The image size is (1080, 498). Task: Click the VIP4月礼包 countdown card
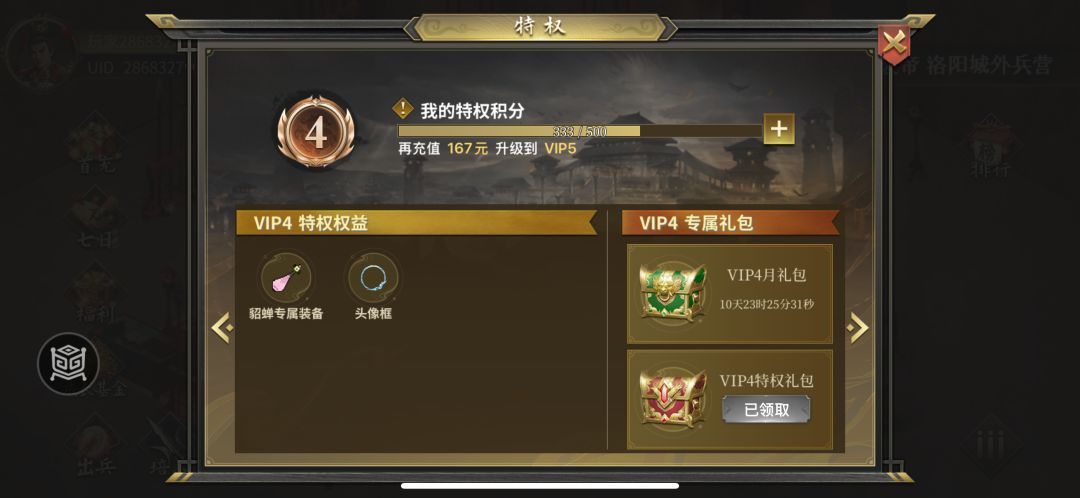pyautogui.click(x=729, y=294)
